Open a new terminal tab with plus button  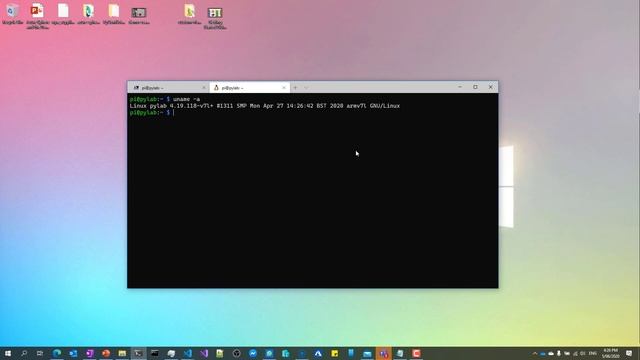295,88
